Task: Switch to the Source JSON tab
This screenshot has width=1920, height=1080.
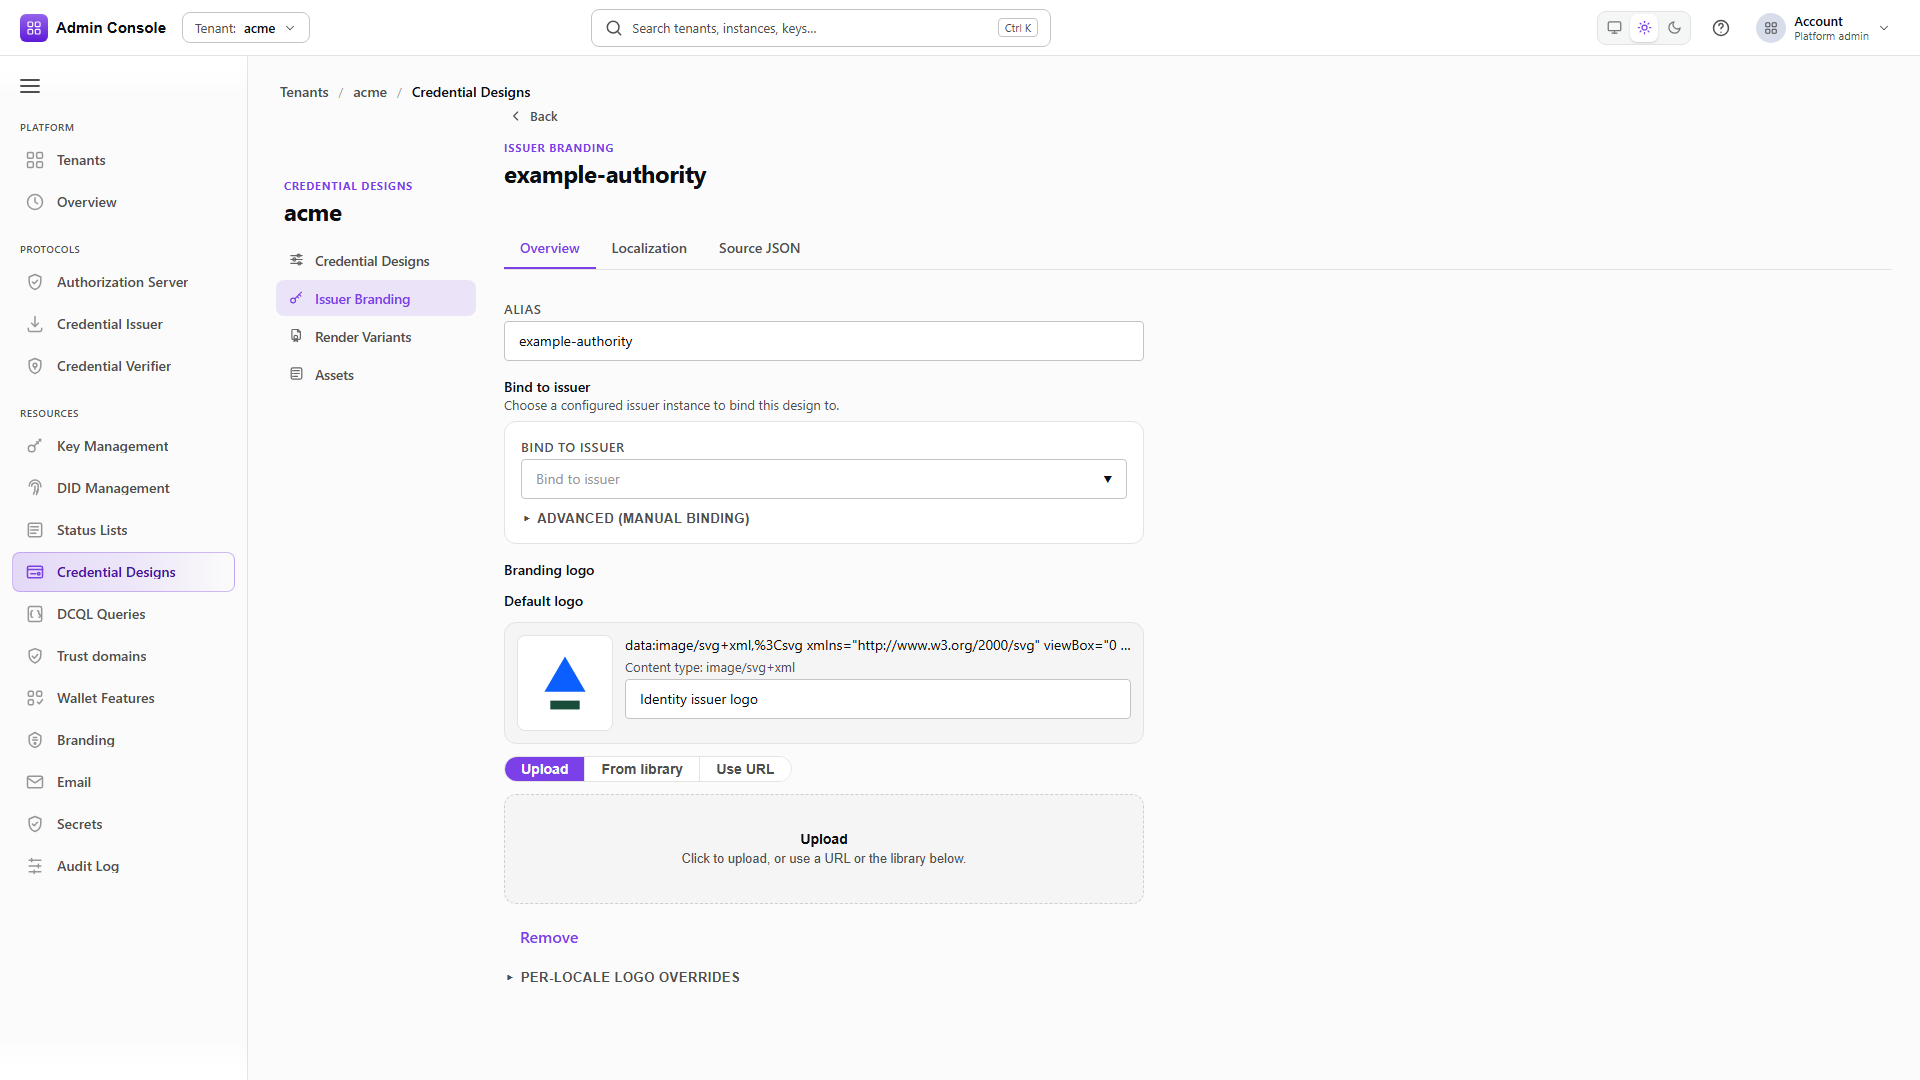Action: (759, 248)
